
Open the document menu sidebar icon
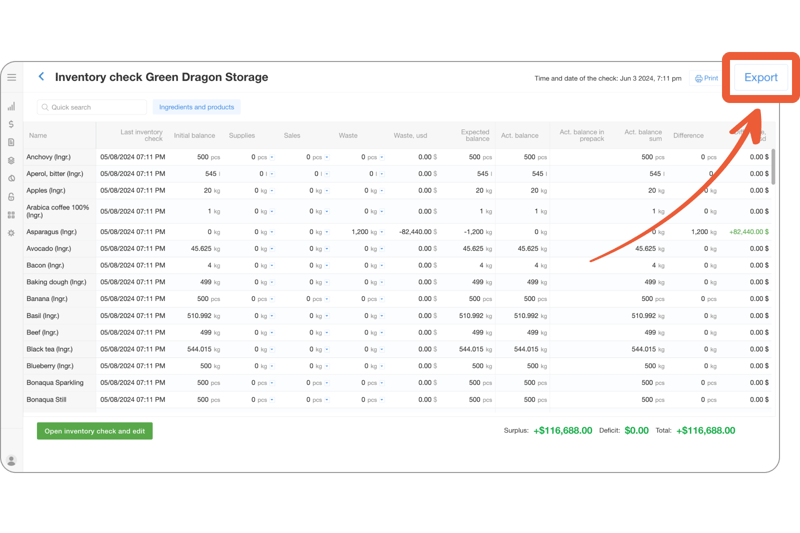click(x=11, y=142)
